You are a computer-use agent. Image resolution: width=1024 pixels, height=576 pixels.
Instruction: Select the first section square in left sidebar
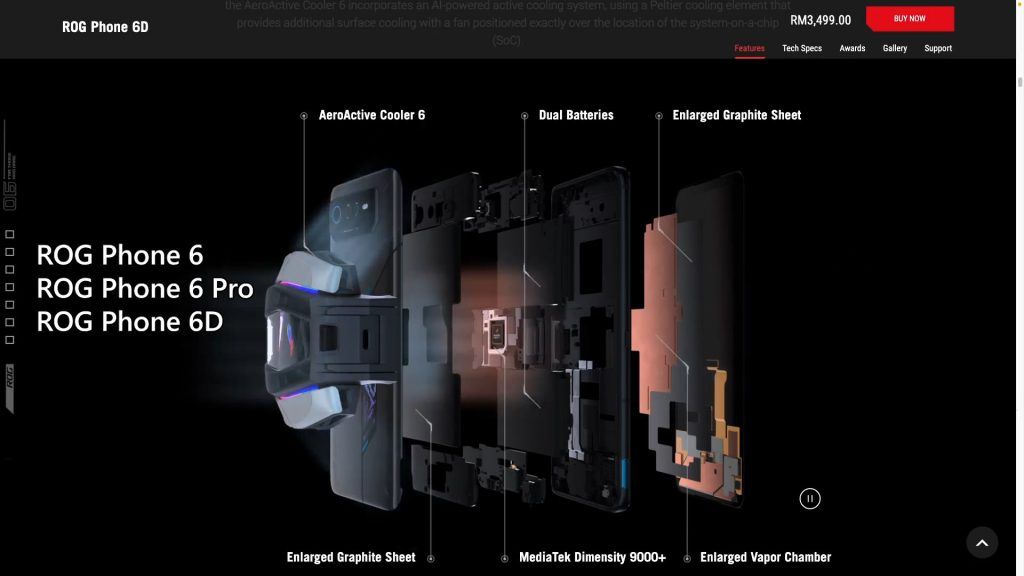(x=10, y=234)
